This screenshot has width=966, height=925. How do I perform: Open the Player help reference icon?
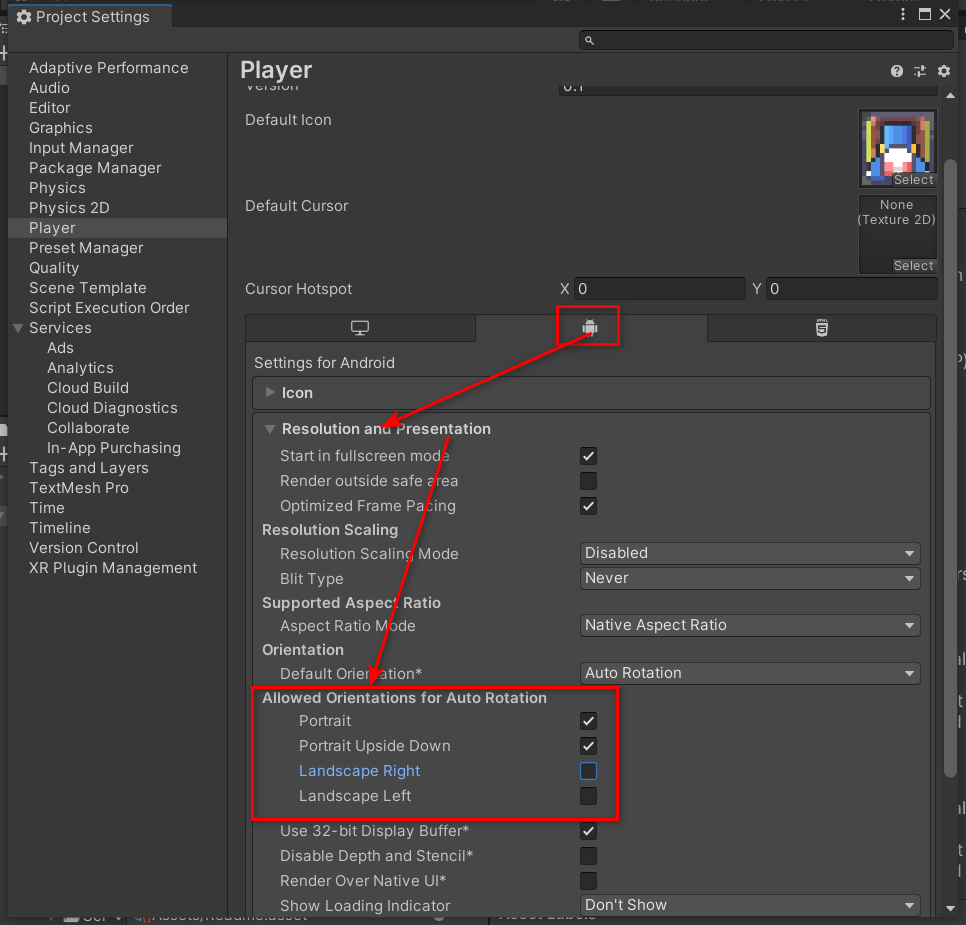[896, 71]
